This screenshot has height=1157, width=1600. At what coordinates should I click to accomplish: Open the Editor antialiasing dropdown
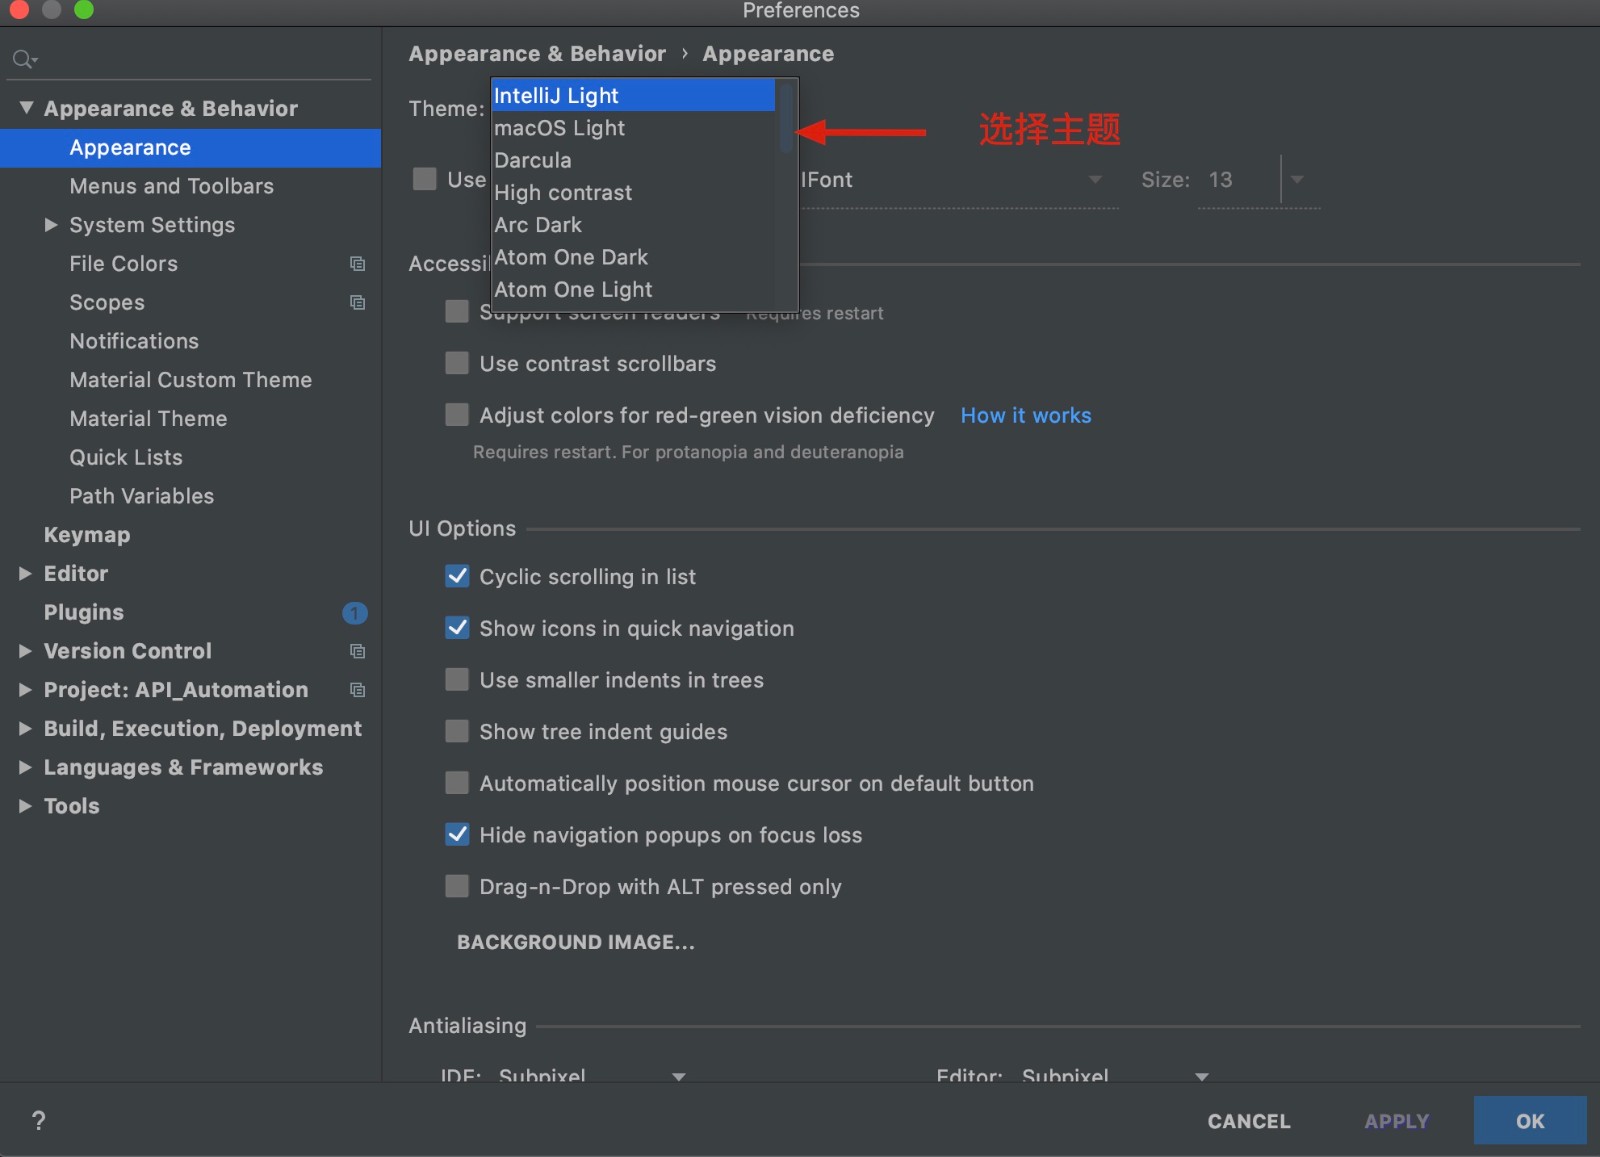(x=1201, y=1076)
